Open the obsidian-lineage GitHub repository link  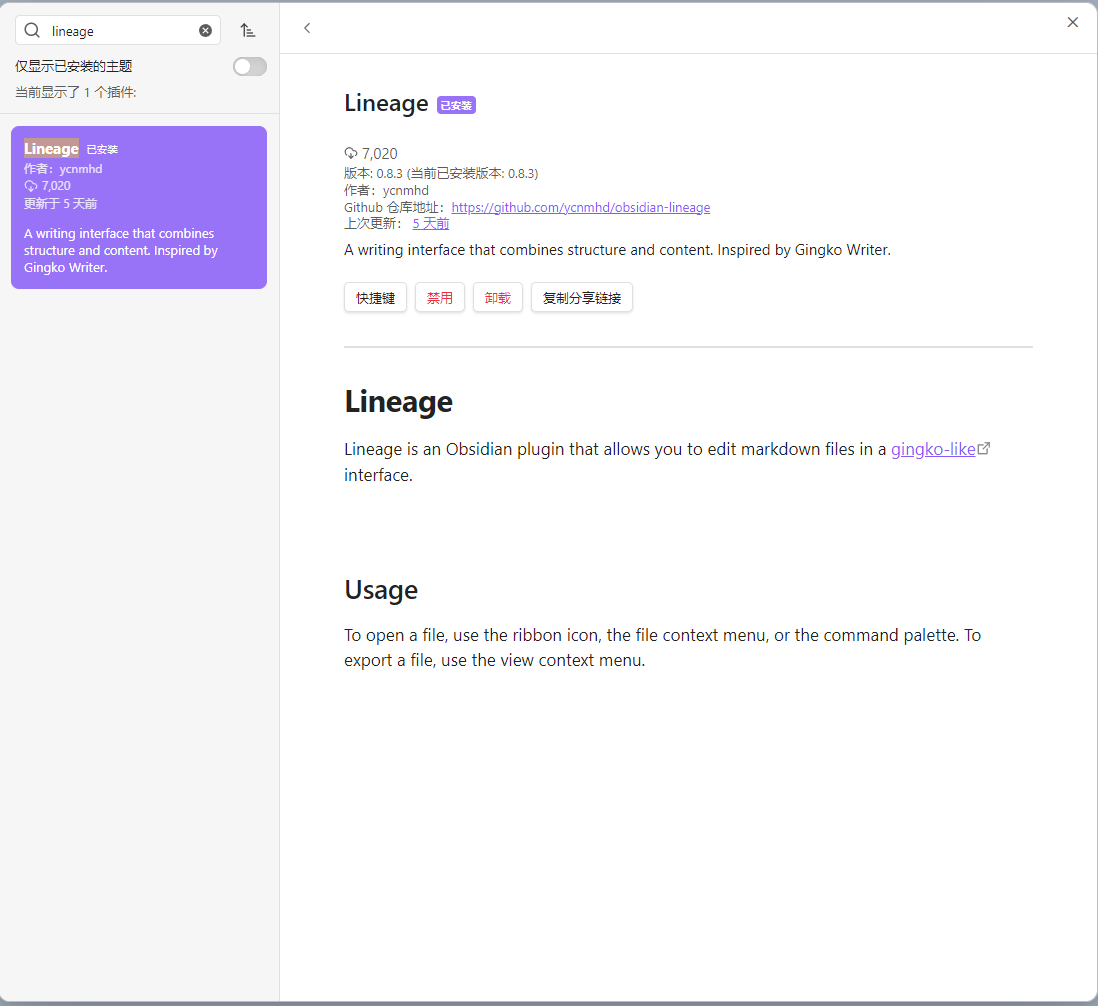[580, 208]
